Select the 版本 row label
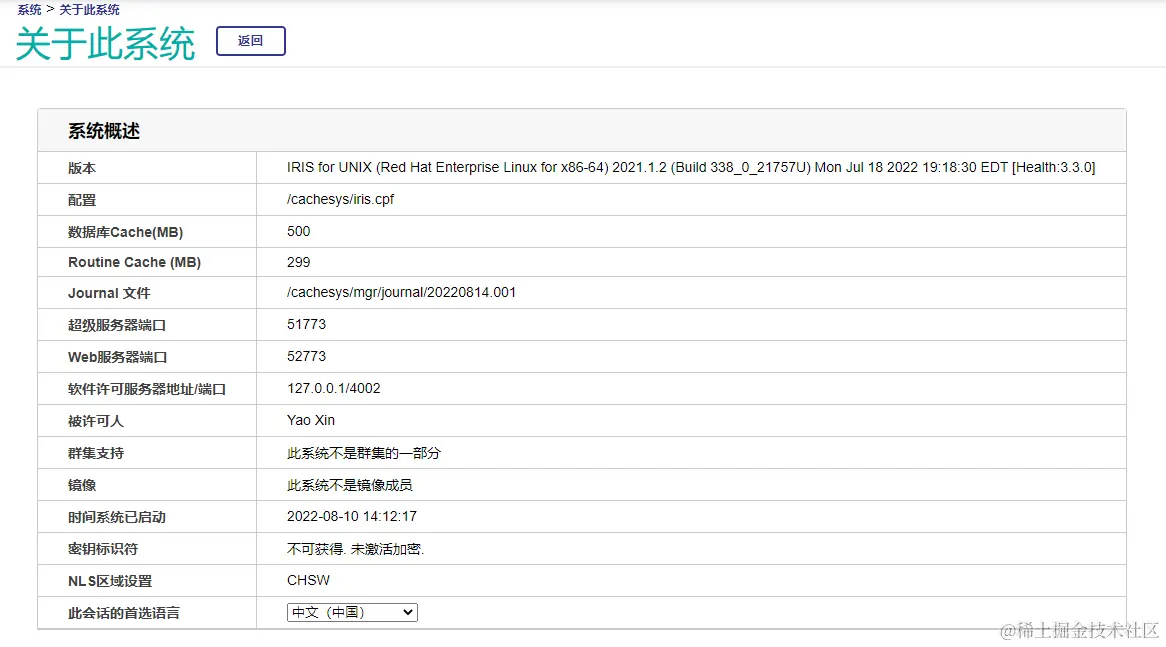 click(82, 168)
